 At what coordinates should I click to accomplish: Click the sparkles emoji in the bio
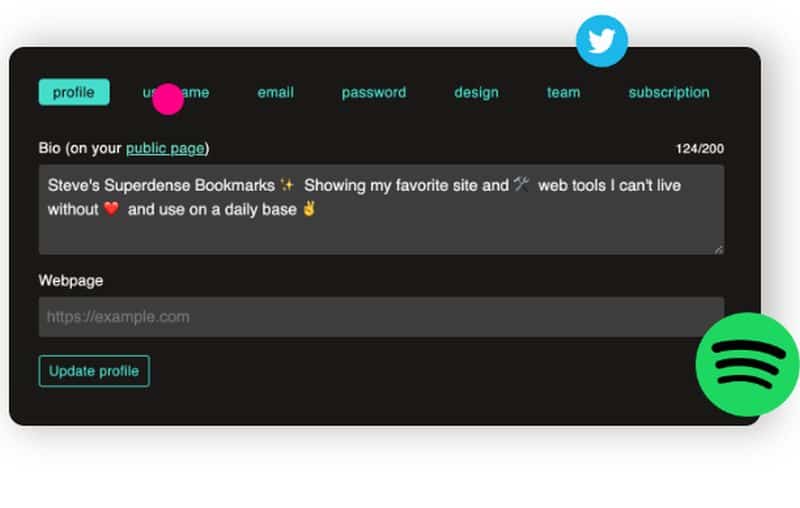[x=287, y=185]
